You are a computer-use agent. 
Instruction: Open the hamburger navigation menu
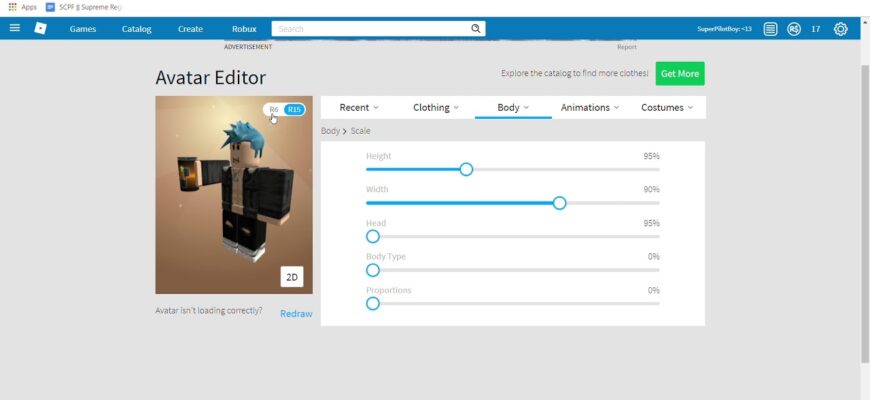click(15, 28)
